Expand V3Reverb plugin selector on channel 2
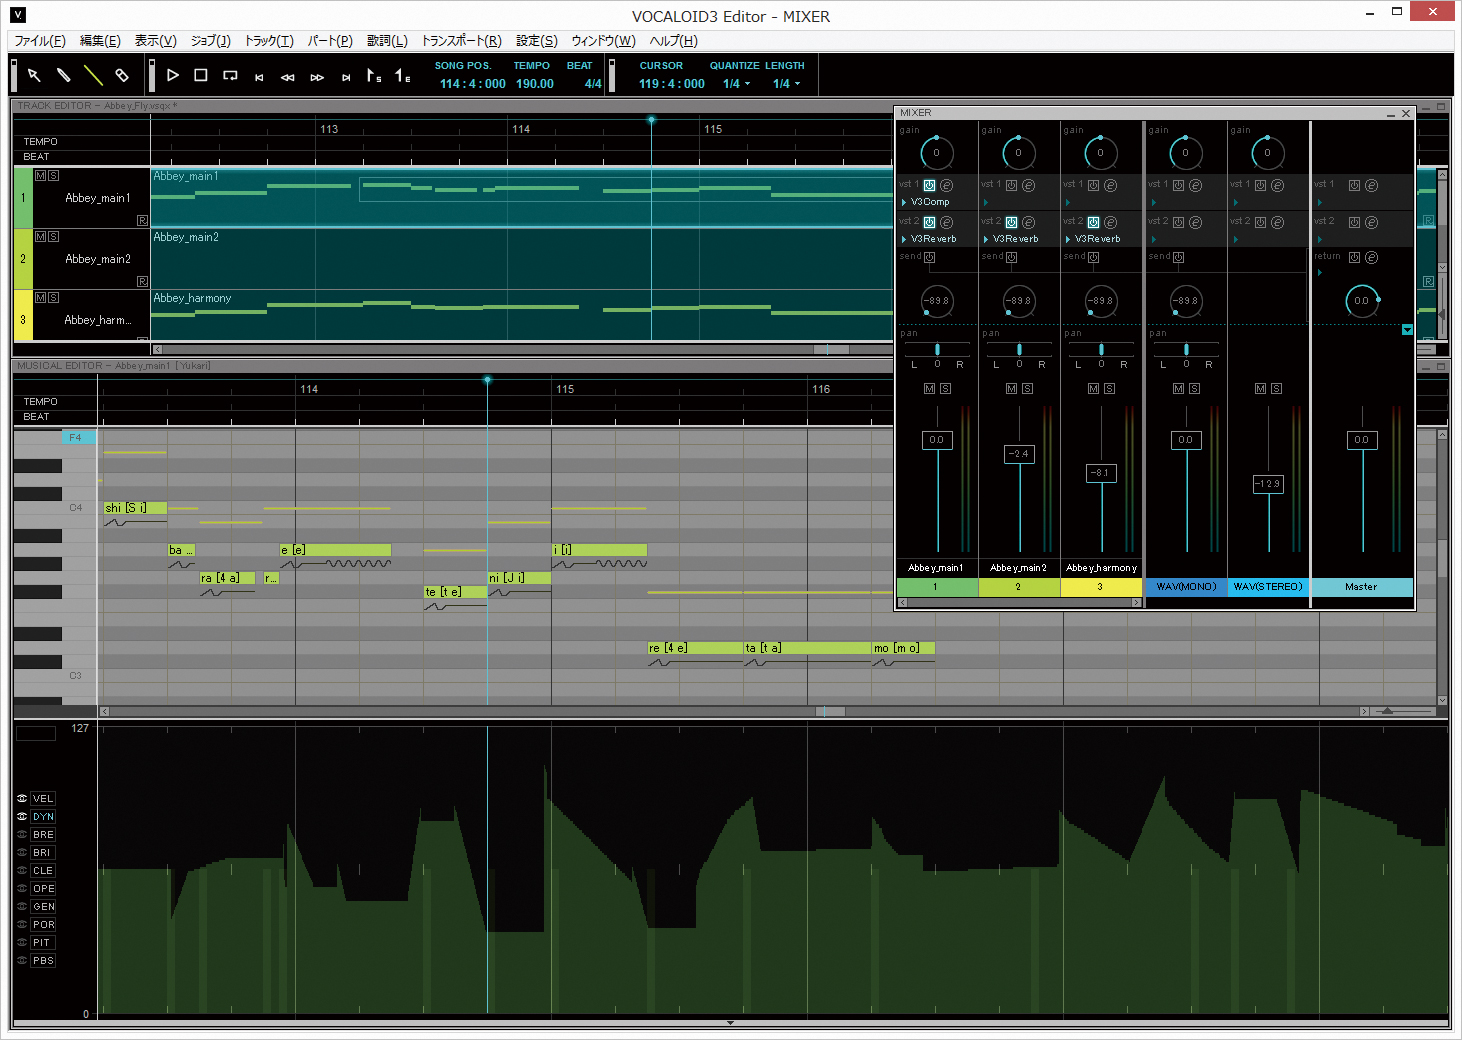The width and height of the screenshot is (1462, 1040). [986, 239]
